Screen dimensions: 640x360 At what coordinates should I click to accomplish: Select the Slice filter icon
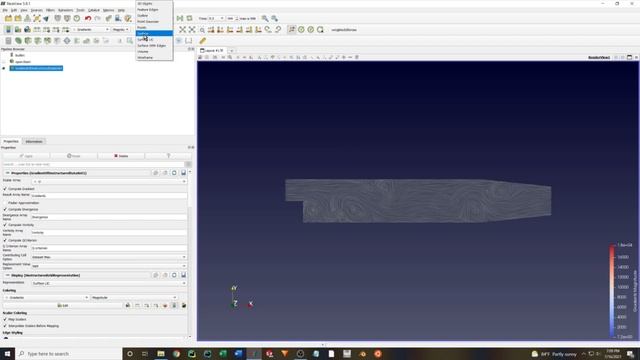click(38, 40)
